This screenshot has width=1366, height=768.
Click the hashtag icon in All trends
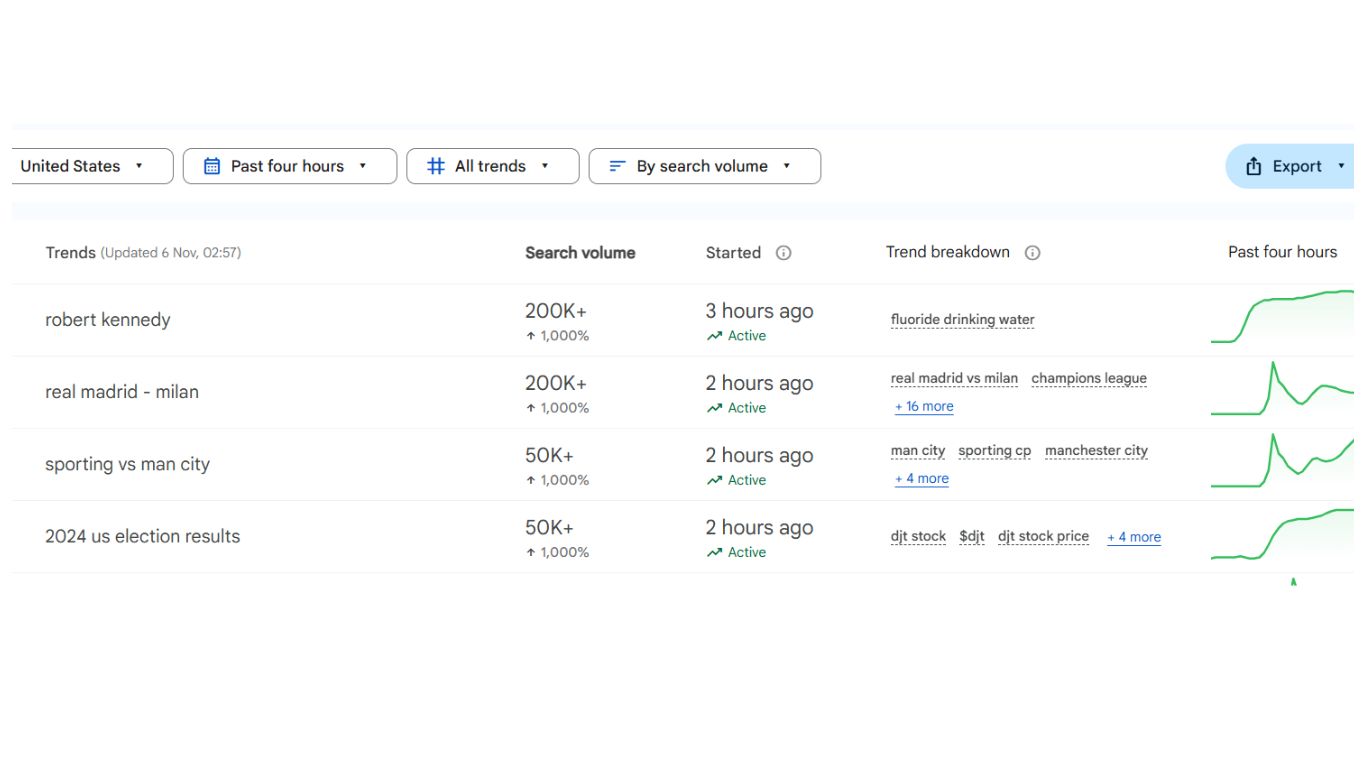[x=436, y=166]
